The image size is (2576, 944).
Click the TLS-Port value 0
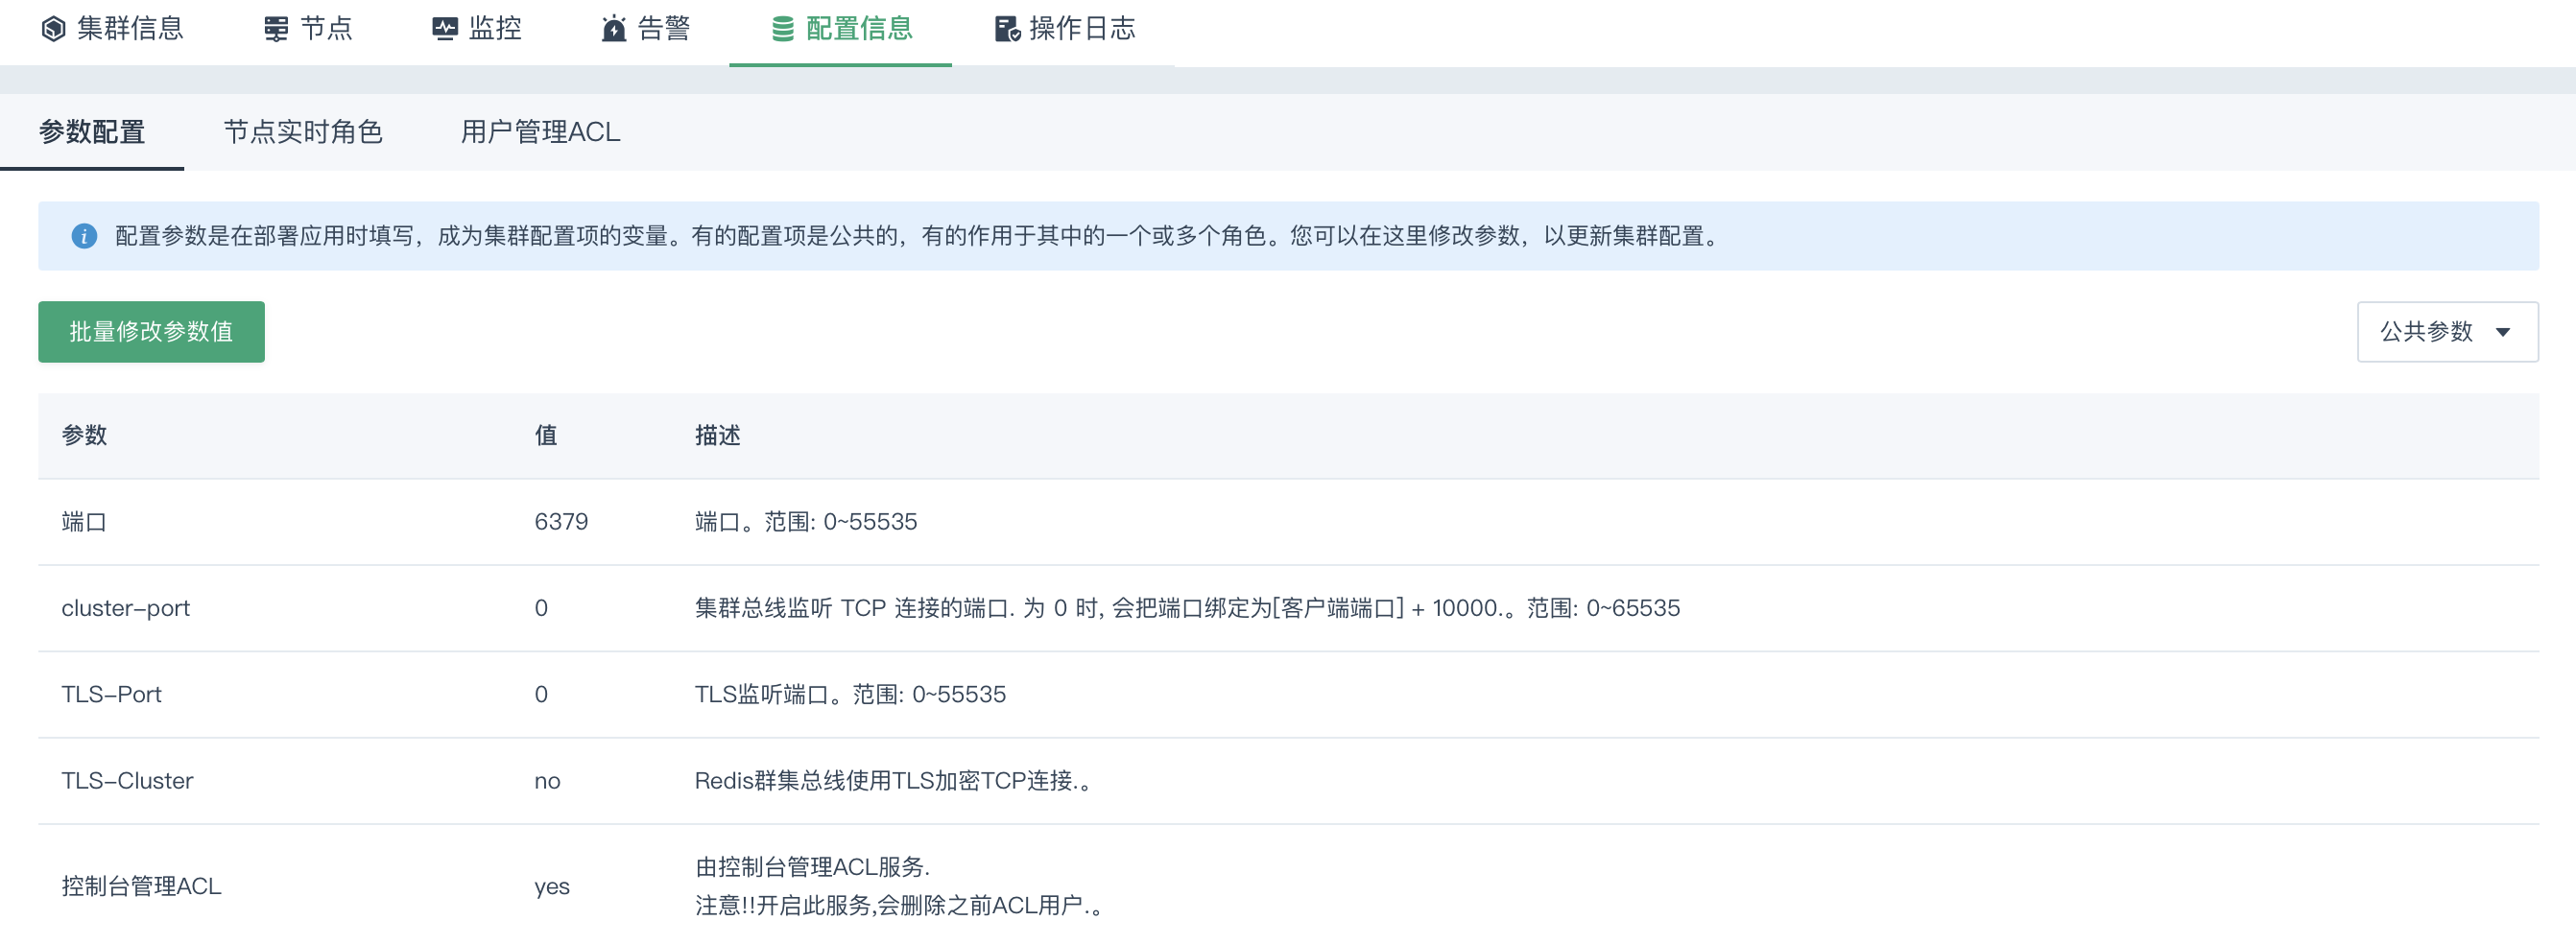point(541,695)
